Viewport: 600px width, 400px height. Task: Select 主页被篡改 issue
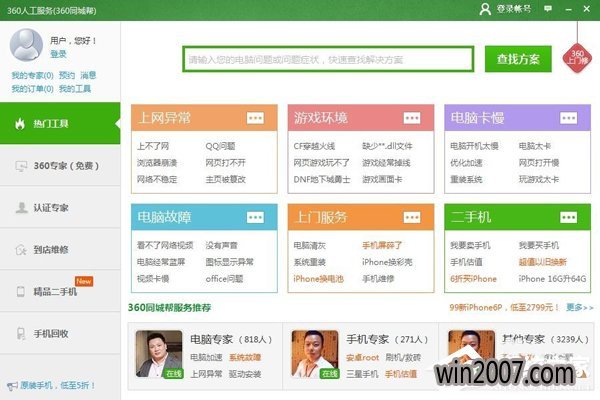pyautogui.click(x=225, y=179)
